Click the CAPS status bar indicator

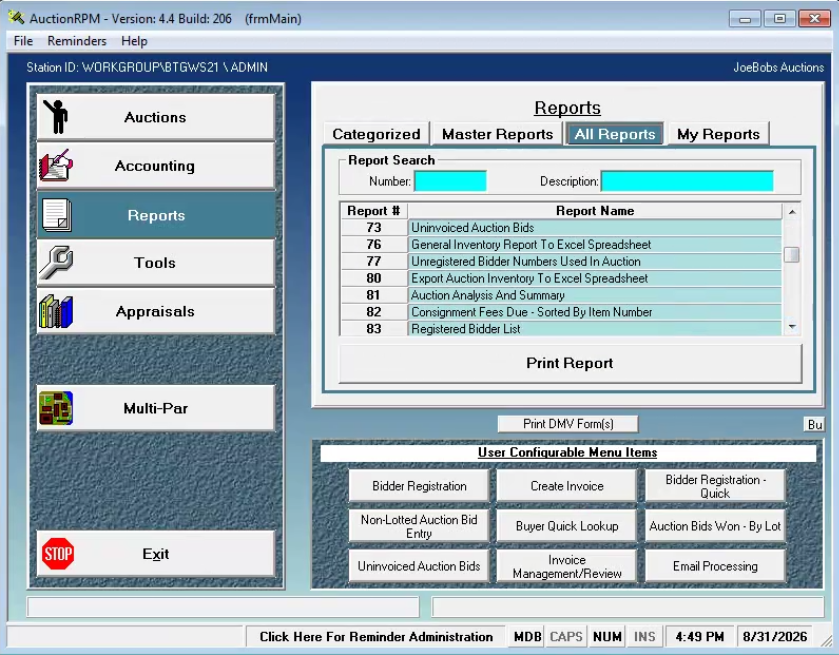point(566,637)
